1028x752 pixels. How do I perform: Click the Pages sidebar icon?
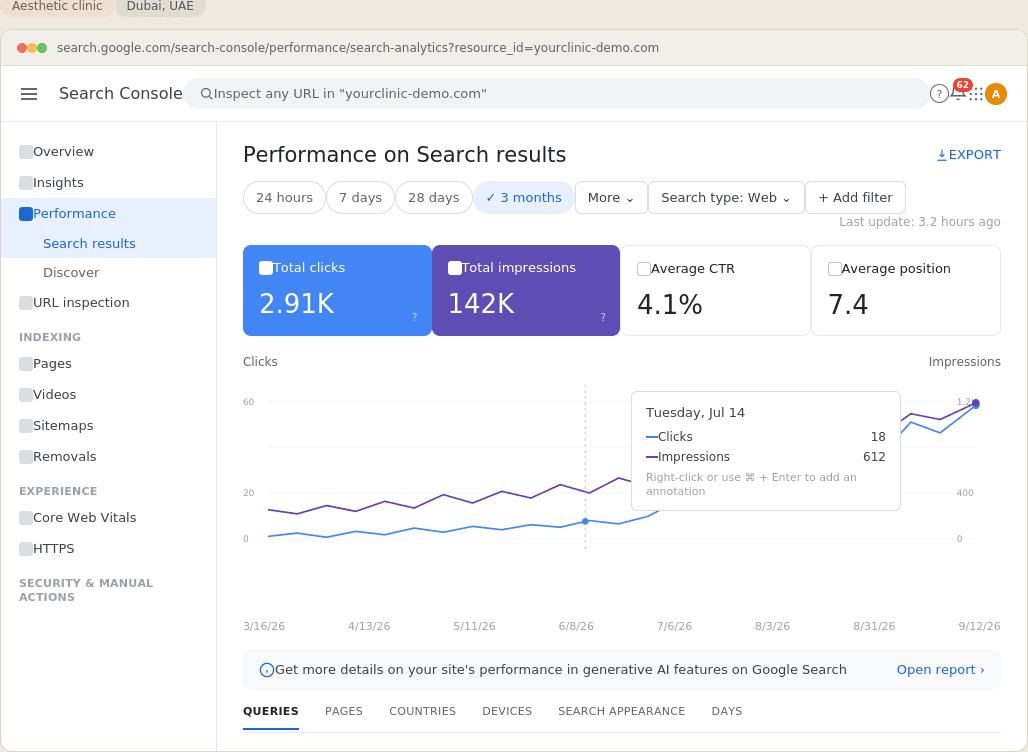[x=26, y=364]
